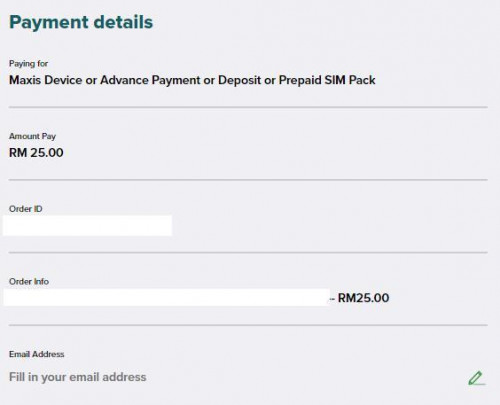Click the words Prepaid SIM Pack
This screenshot has width=500, height=405.
click(x=327, y=80)
